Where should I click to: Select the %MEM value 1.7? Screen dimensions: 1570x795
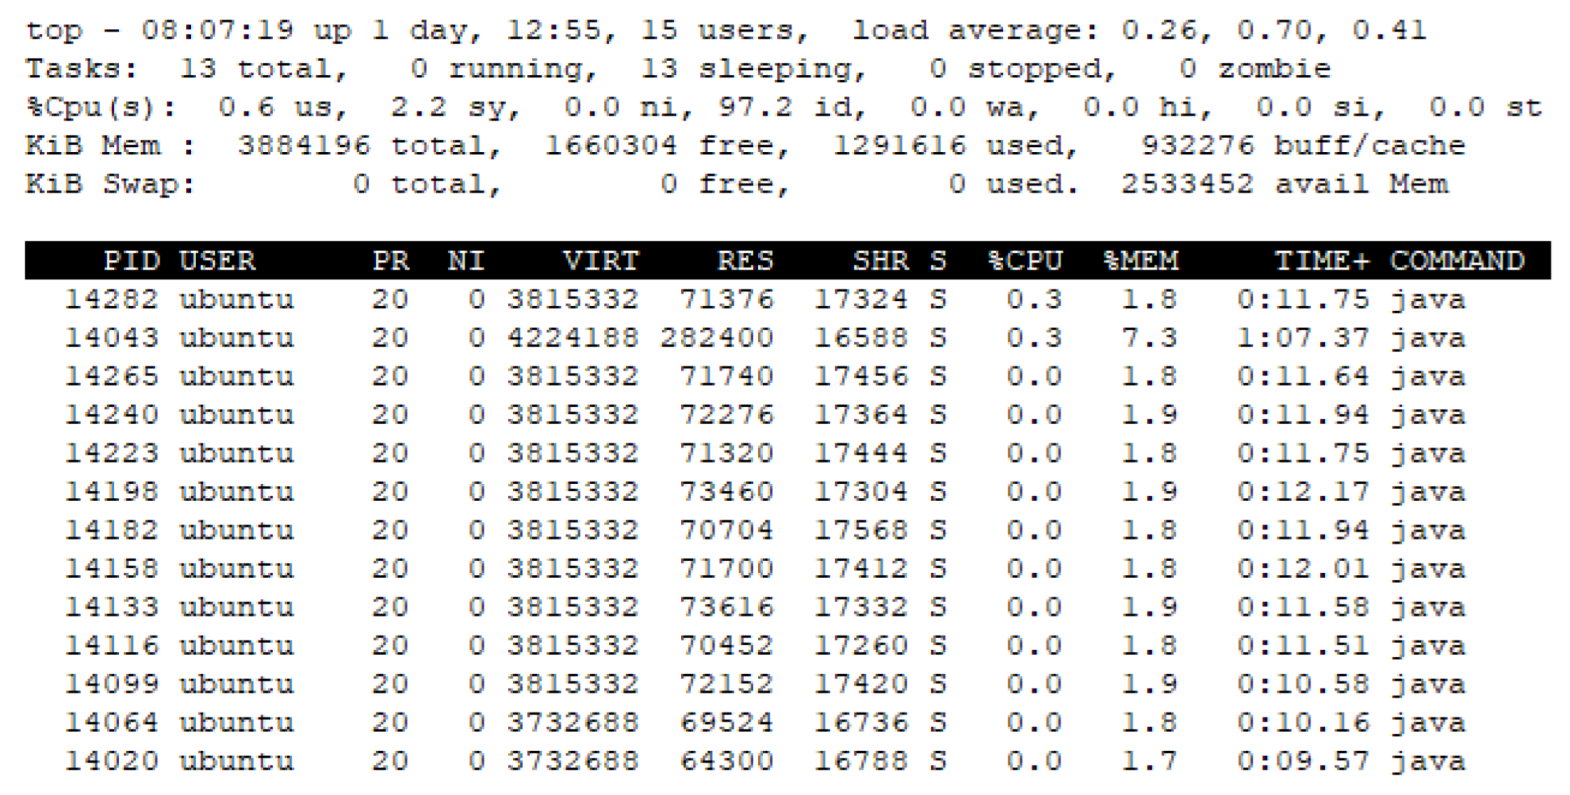click(x=1149, y=761)
